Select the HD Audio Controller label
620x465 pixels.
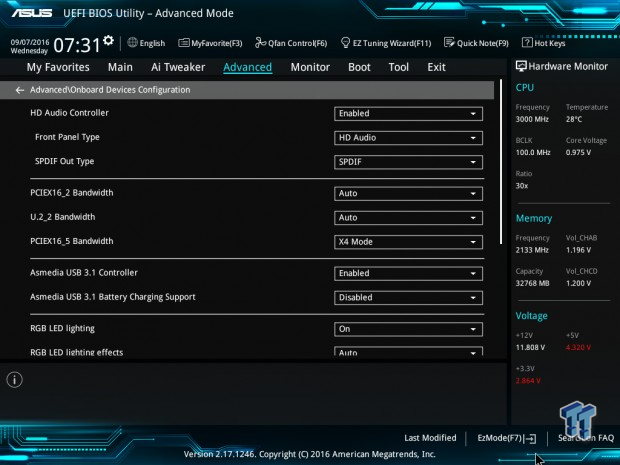(x=69, y=113)
